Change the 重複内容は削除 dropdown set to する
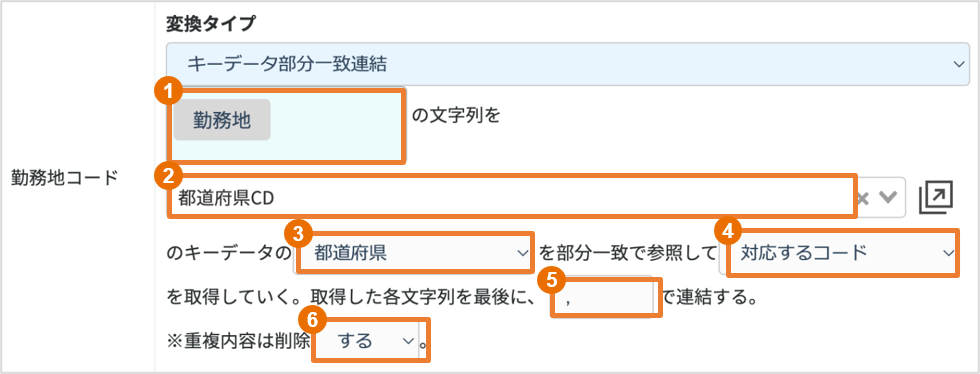980x374 pixels. pos(371,340)
